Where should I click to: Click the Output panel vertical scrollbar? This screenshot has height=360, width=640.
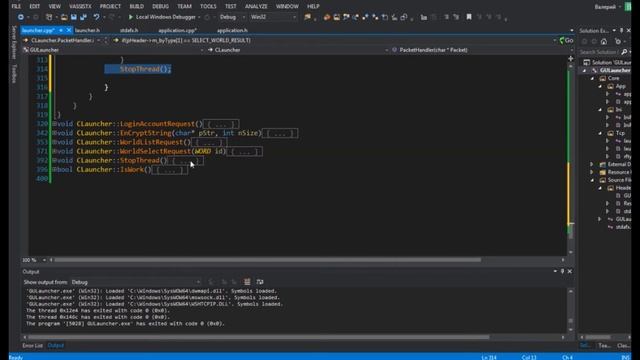[x=570, y=311]
